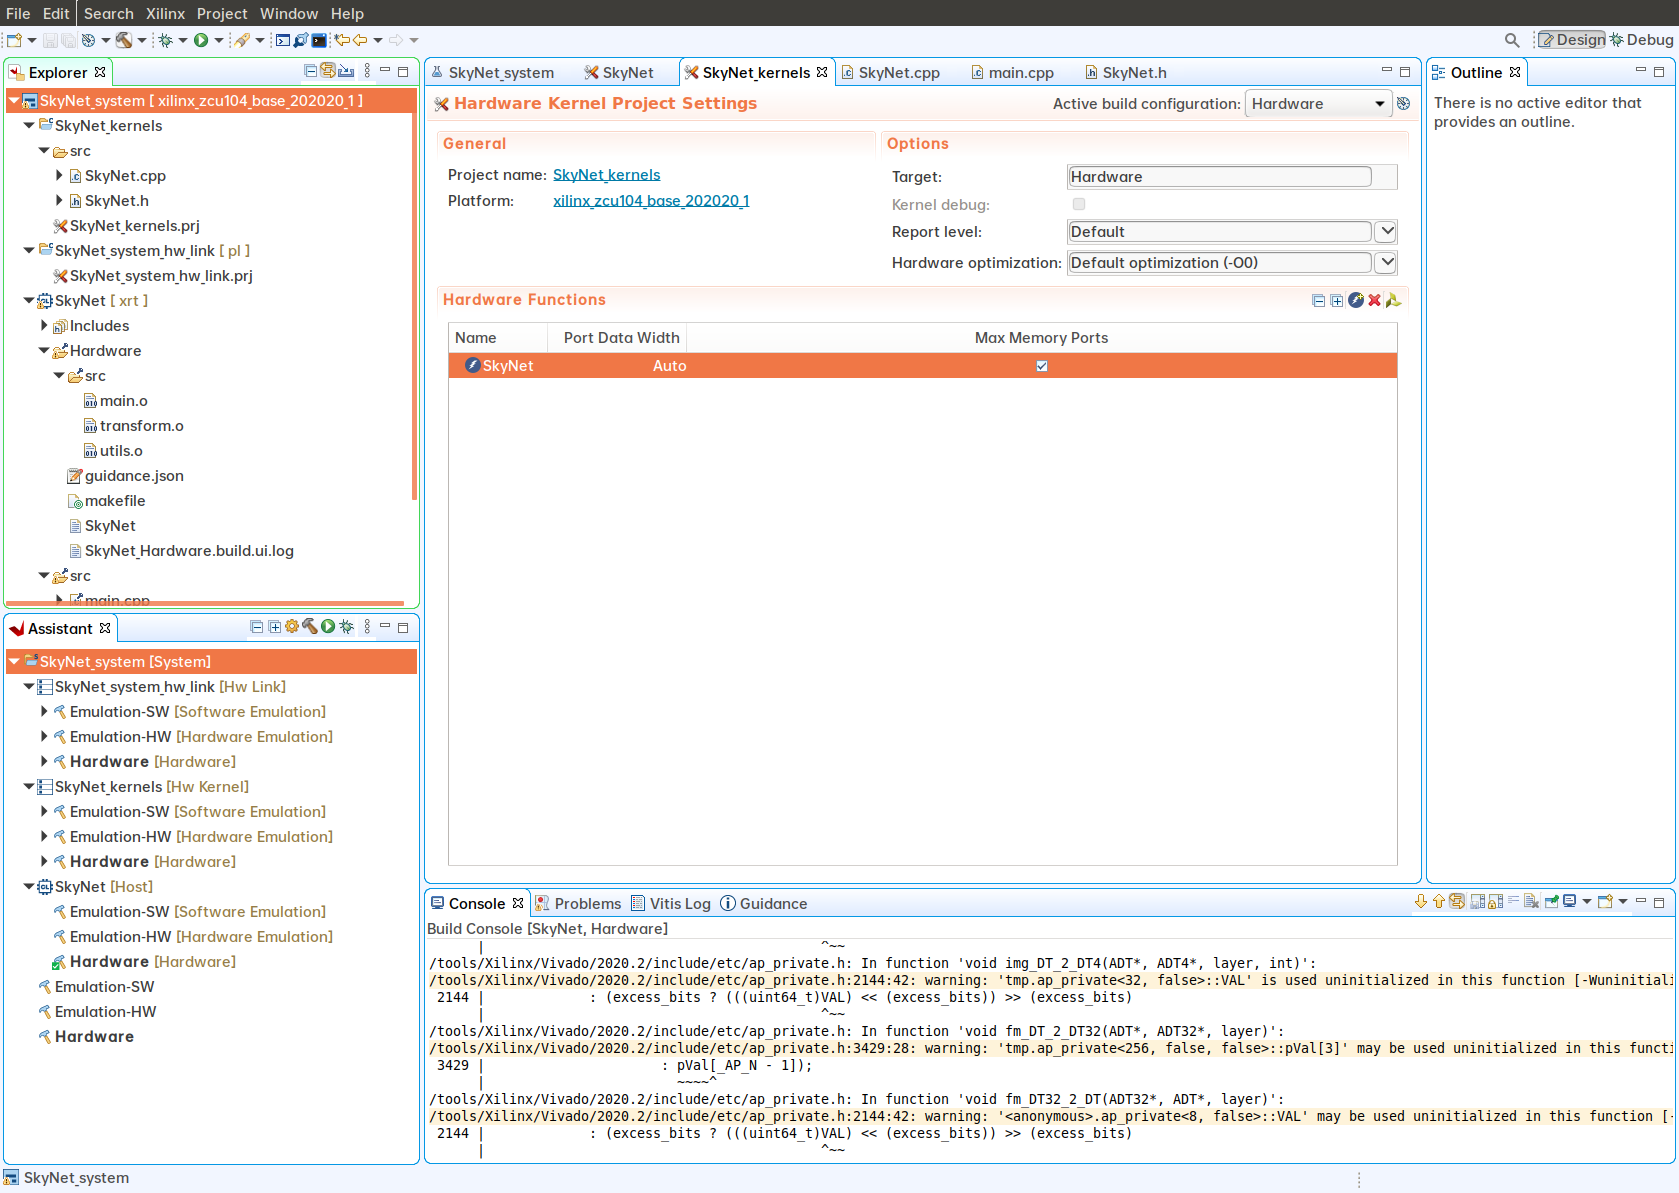Click the green Run icon in main toolbar
This screenshot has width=1679, height=1193.
[201, 40]
